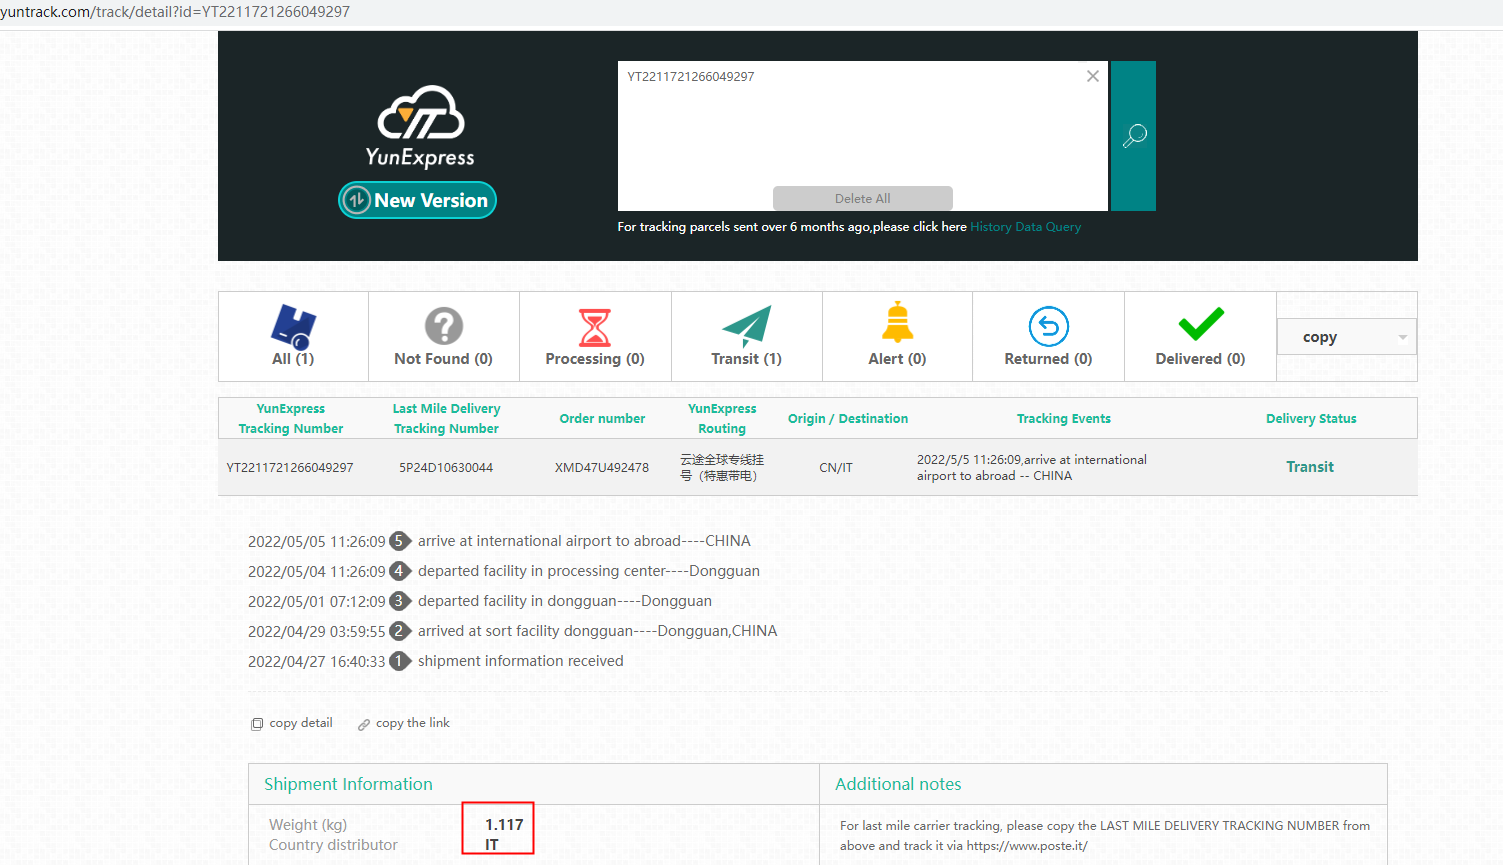This screenshot has width=1503, height=865.
Task: Click the magnifier search button
Action: tap(1133, 136)
